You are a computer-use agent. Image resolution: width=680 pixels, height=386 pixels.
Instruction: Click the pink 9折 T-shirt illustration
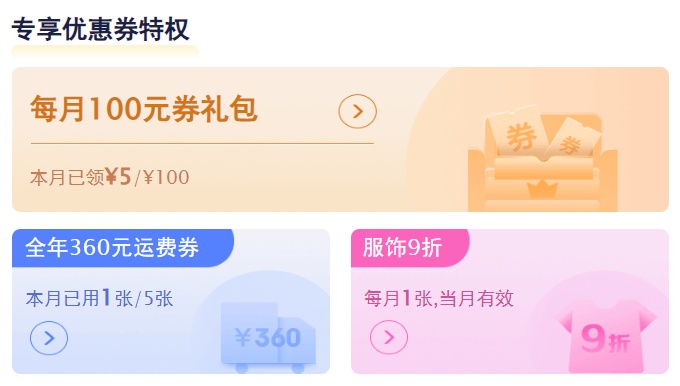pos(605,336)
